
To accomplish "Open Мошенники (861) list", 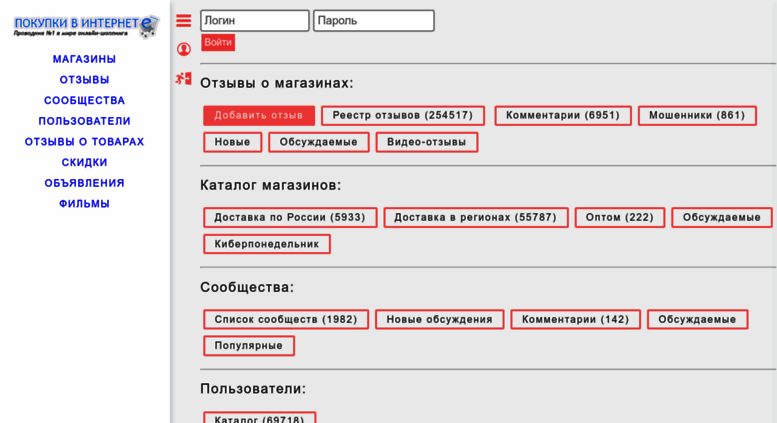I will [x=697, y=115].
